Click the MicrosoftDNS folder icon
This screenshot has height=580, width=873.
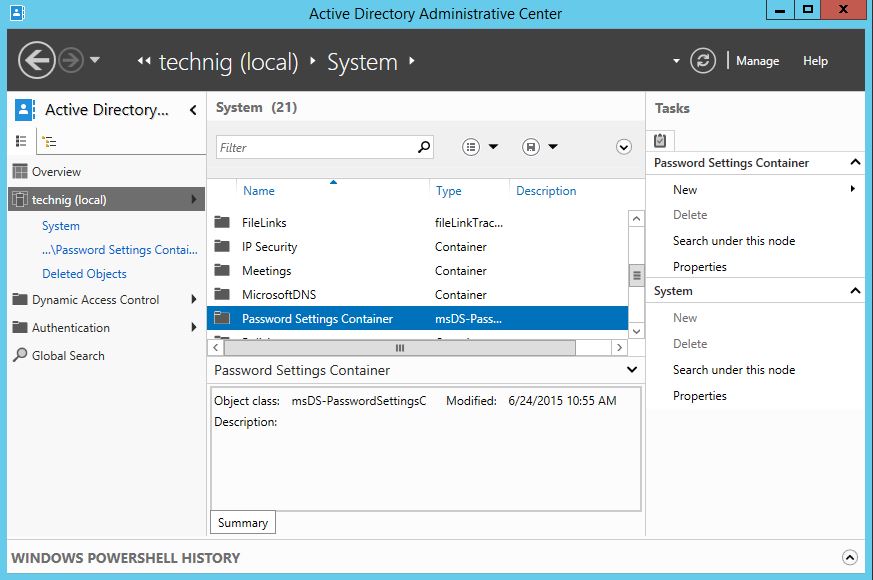pos(222,294)
